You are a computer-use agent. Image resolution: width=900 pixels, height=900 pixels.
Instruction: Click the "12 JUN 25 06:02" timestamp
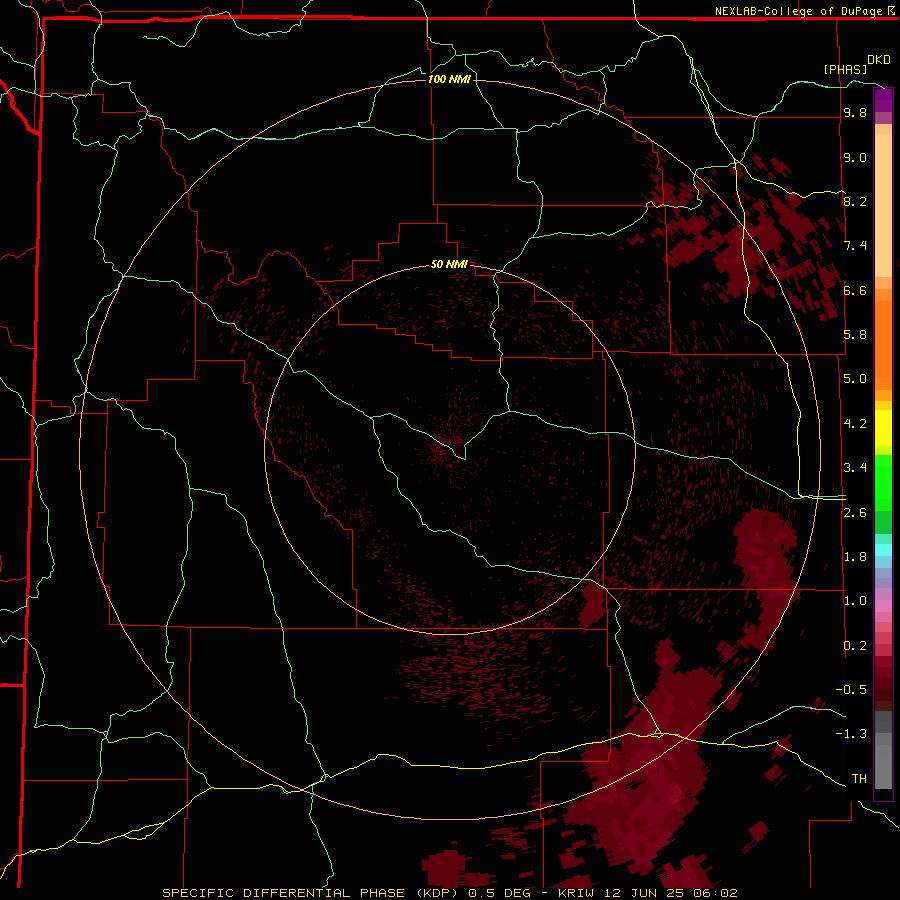tap(669, 893)
